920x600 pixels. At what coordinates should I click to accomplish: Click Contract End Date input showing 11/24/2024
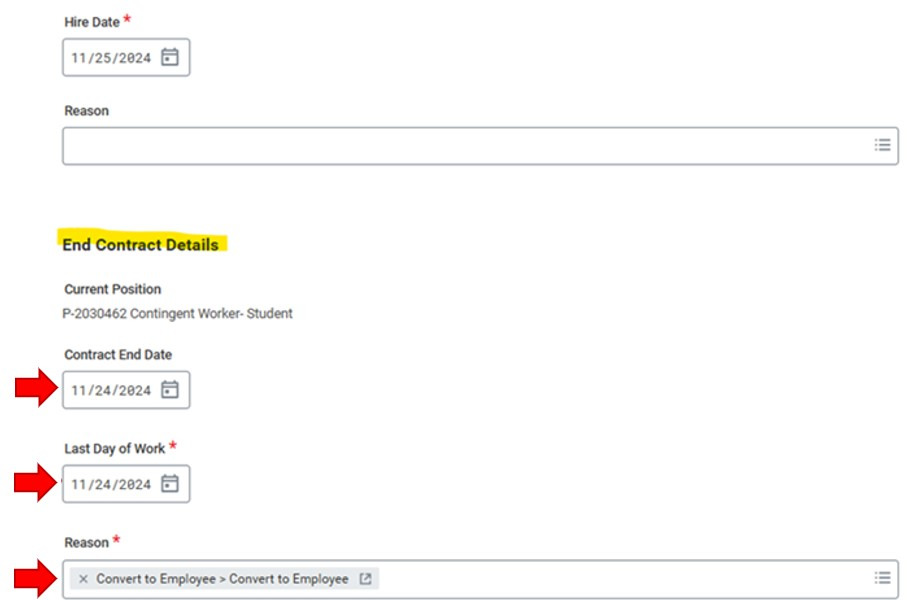pos(126,389)
